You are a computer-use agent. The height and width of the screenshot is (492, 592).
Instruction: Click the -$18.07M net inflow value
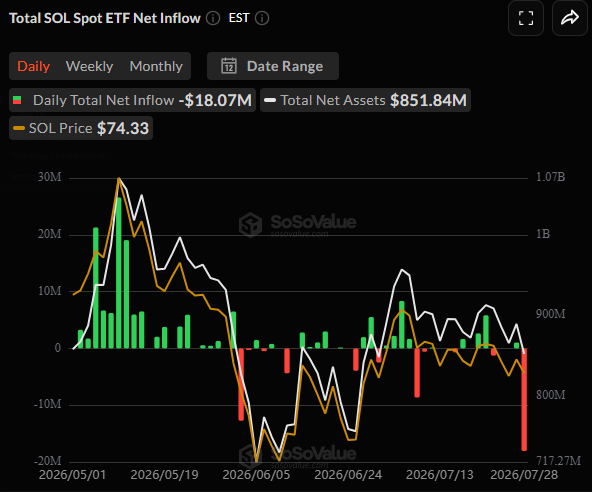click(215, 100)
